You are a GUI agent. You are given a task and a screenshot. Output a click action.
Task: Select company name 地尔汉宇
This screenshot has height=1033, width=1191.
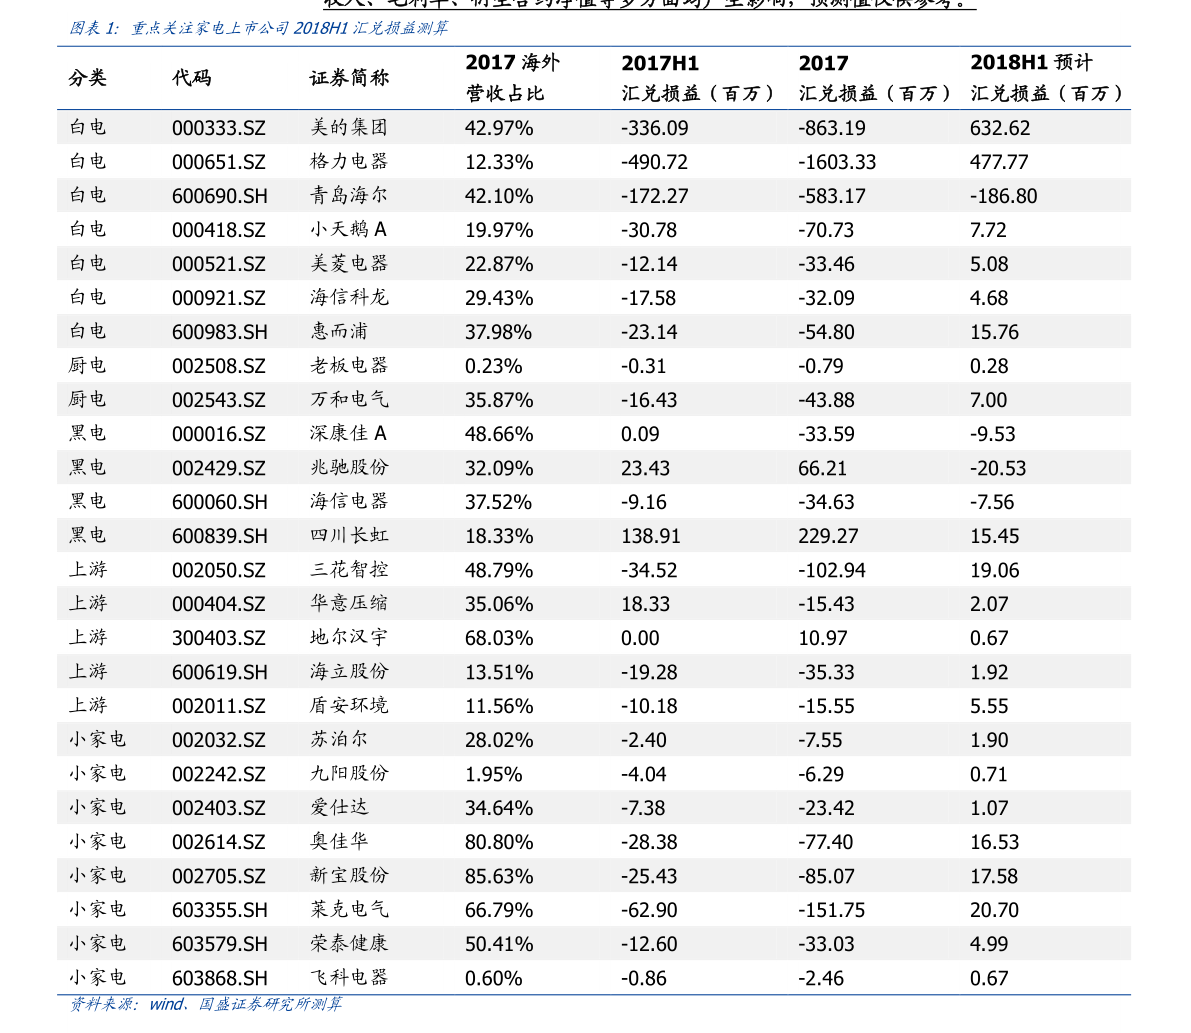pyautogui.click(x=349, y=637)
